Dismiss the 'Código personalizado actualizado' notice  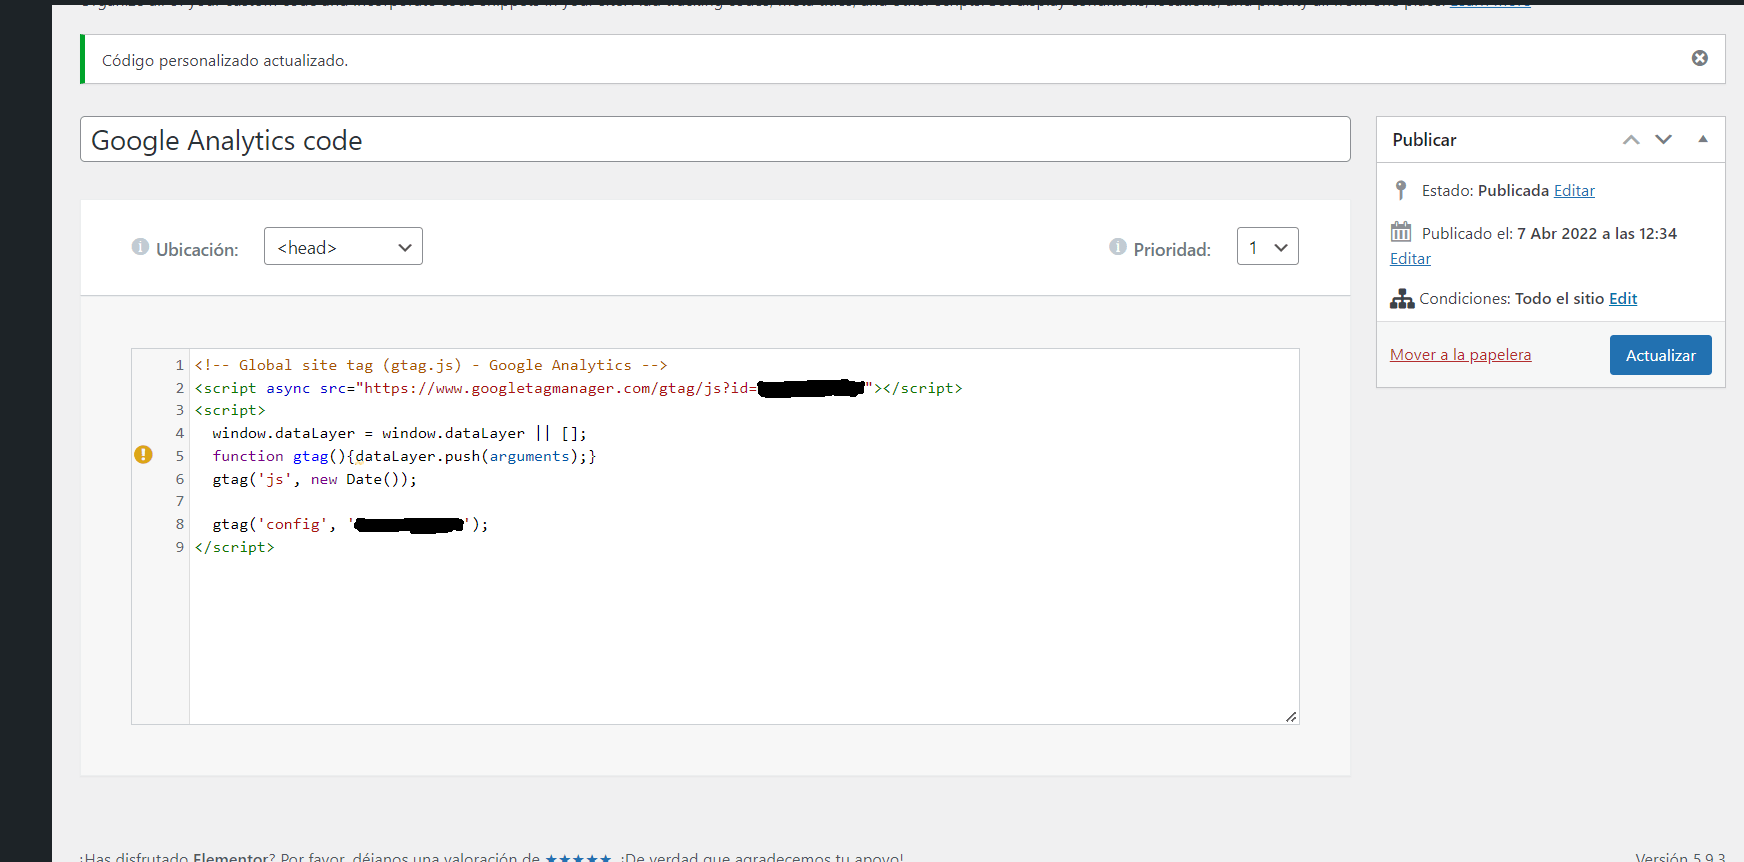point(1699,58)
